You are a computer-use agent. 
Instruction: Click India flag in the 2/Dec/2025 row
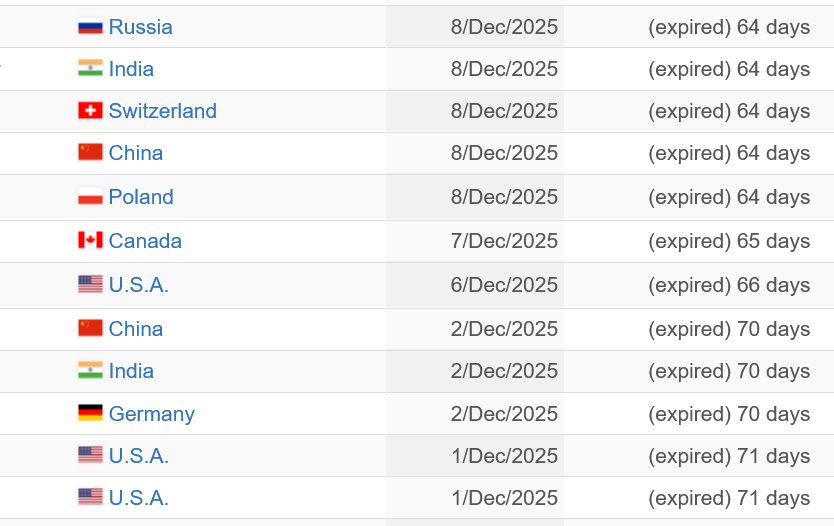click(90, 371)
